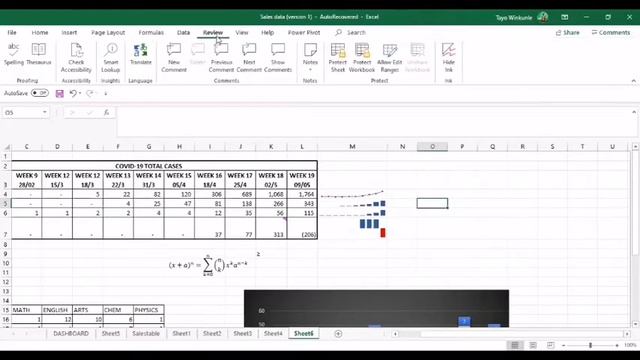640x360 pixels.
Task: Go to Previous Comment
Action: coord(222,58)
